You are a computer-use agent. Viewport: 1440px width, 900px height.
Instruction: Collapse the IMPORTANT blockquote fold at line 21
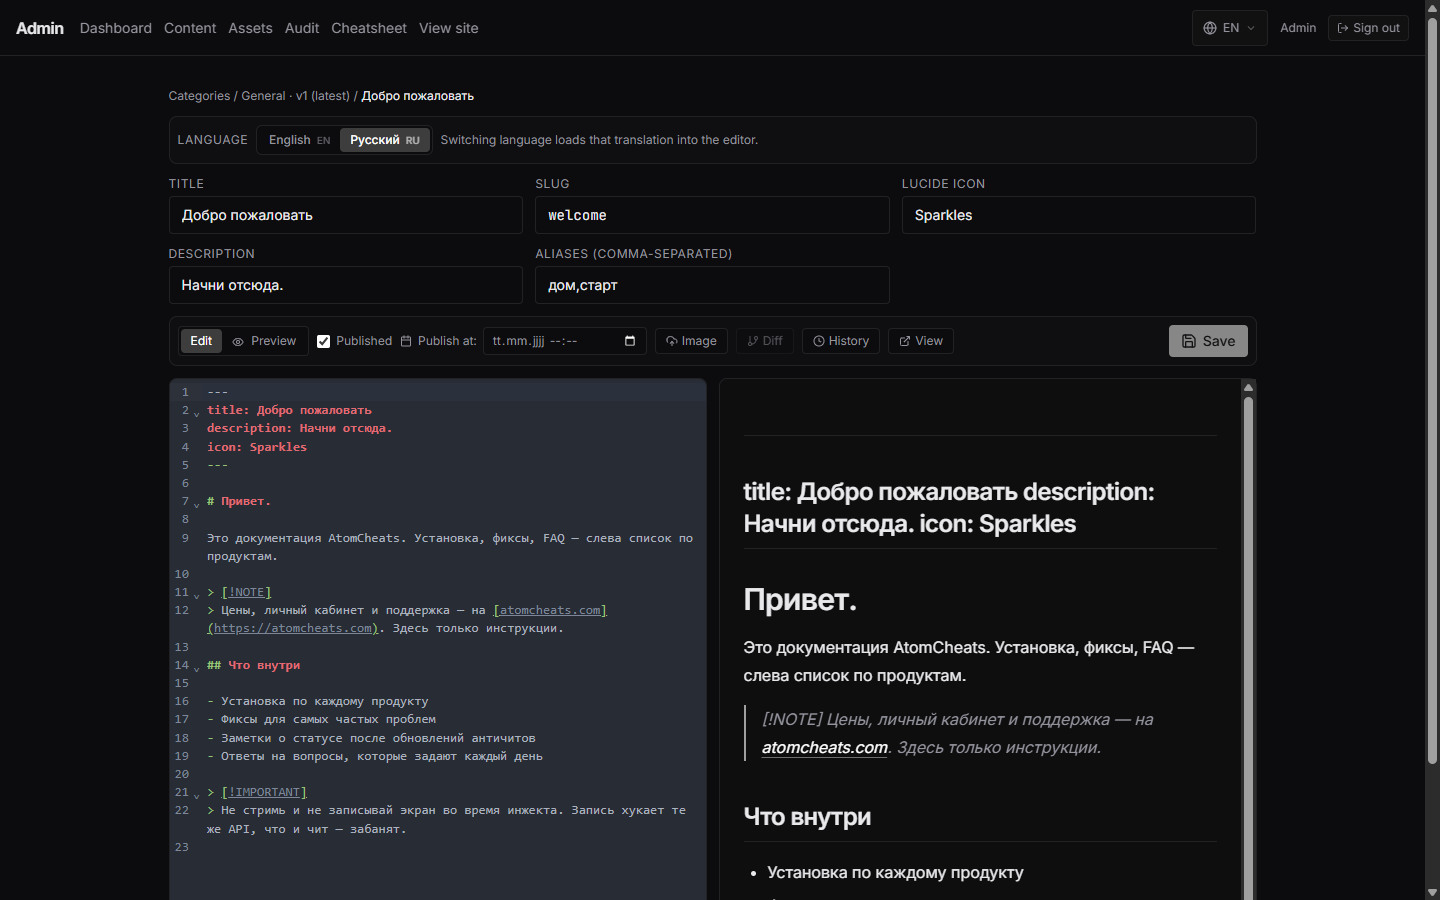coord(197,795)
